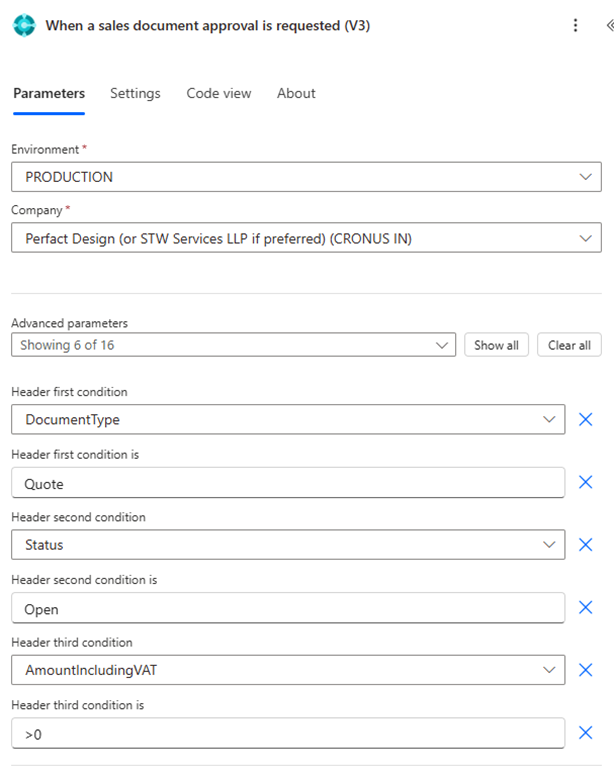Remove the Header second condition is parameter

586,607
